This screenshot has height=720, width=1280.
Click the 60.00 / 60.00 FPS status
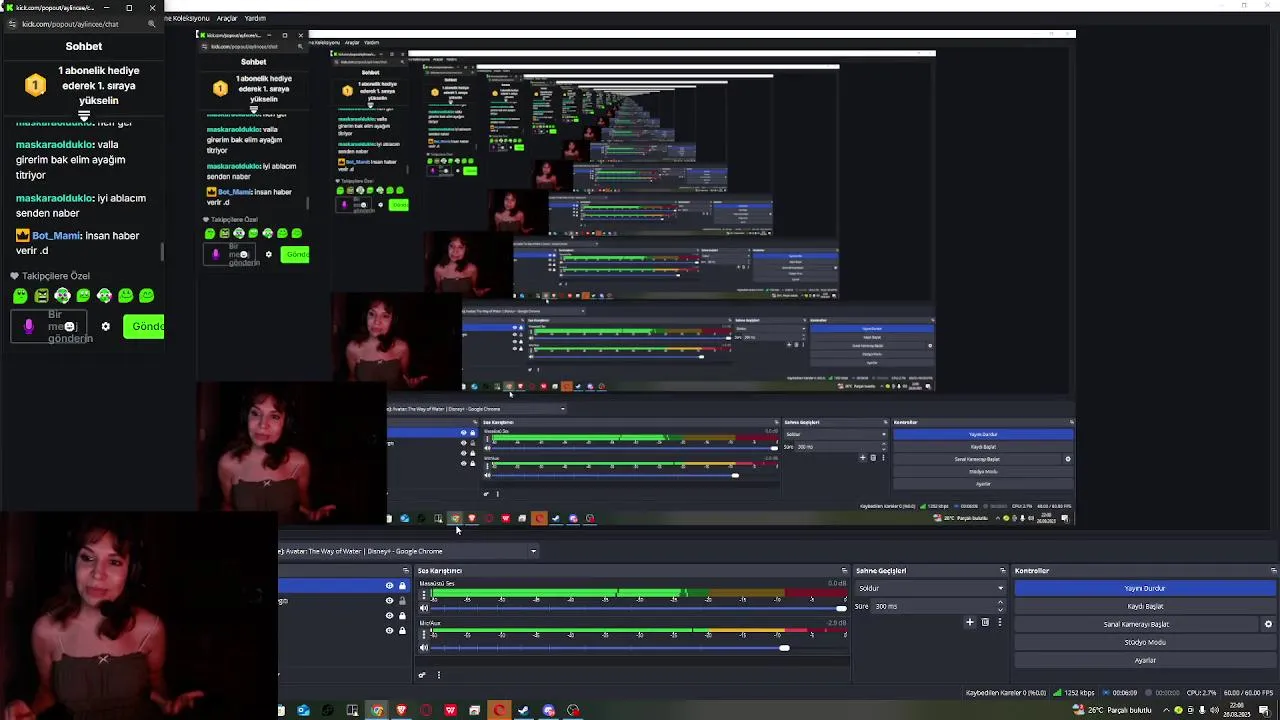(x=1248, y=692)
